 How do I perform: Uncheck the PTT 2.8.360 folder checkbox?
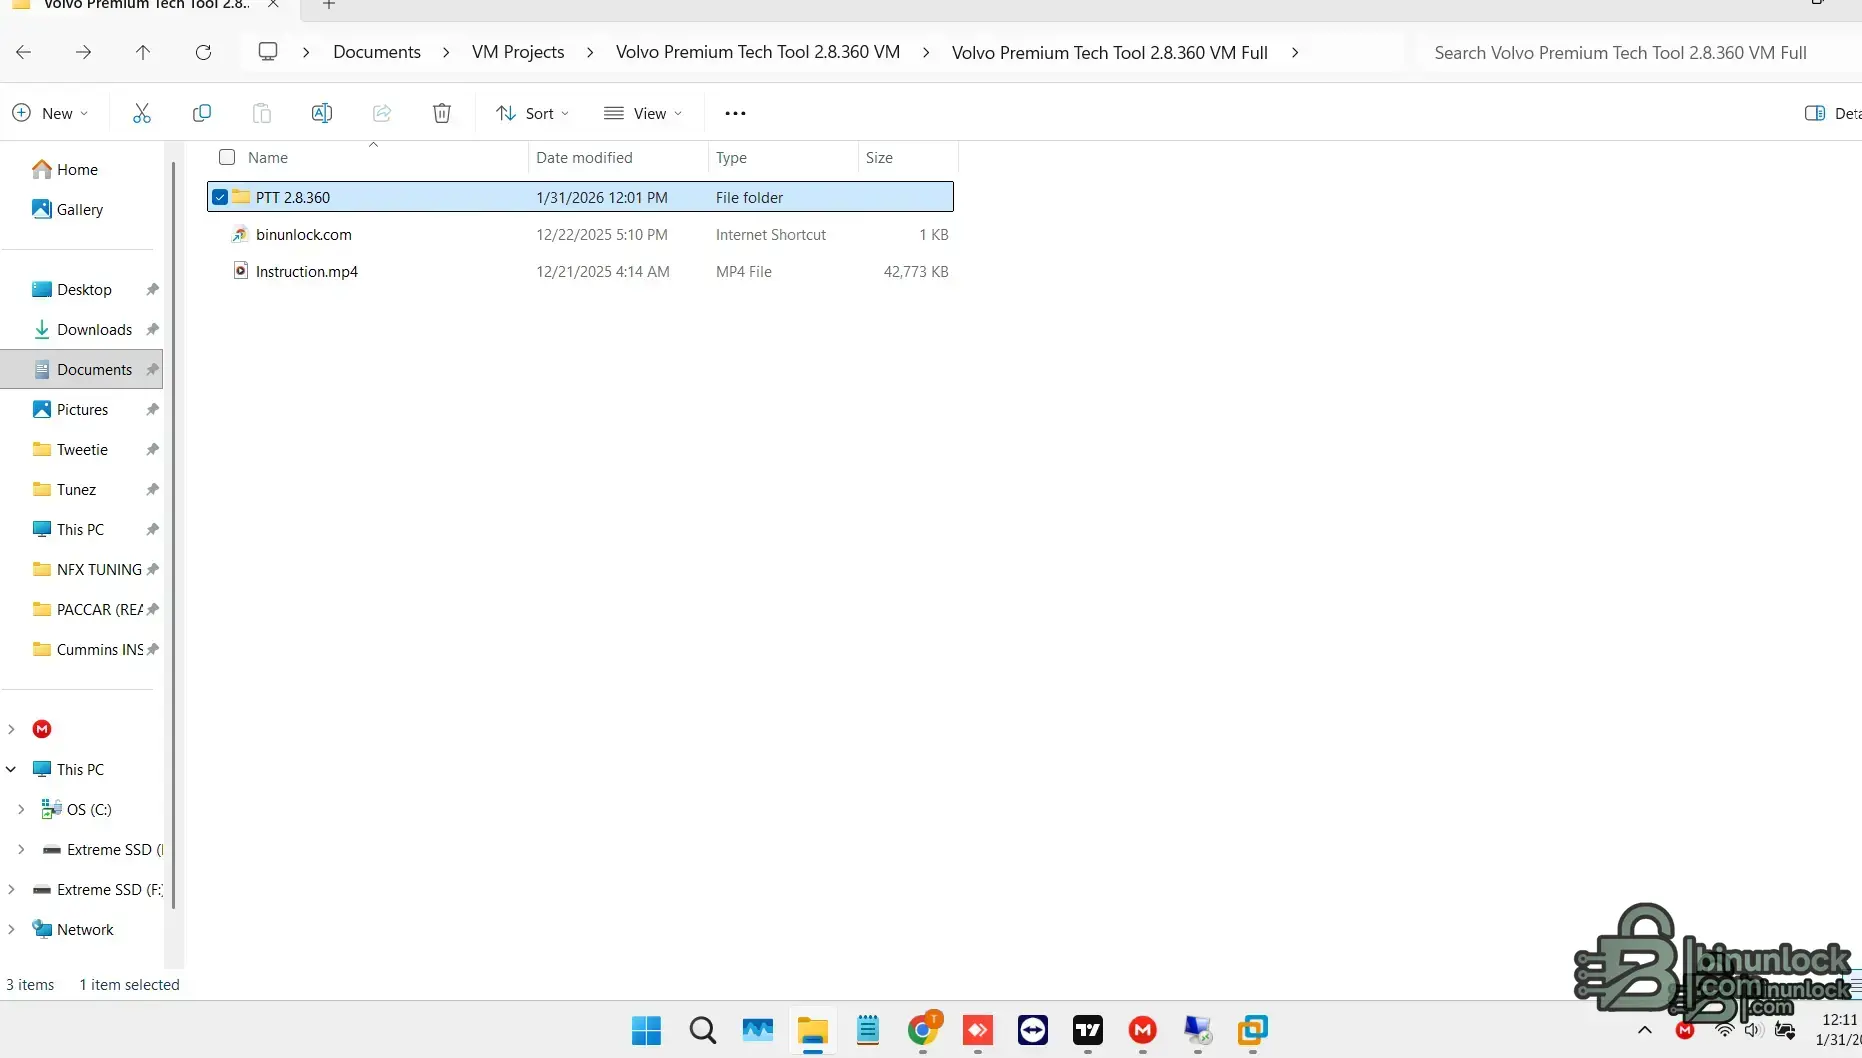(x=219, y=197)
